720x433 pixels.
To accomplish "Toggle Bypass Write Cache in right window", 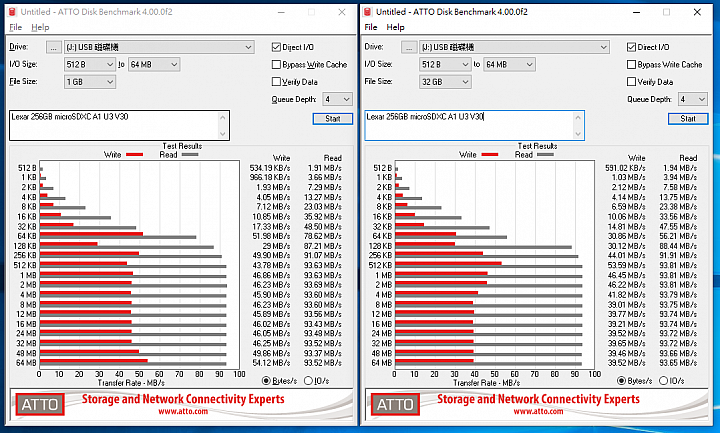I will [631, 65].
